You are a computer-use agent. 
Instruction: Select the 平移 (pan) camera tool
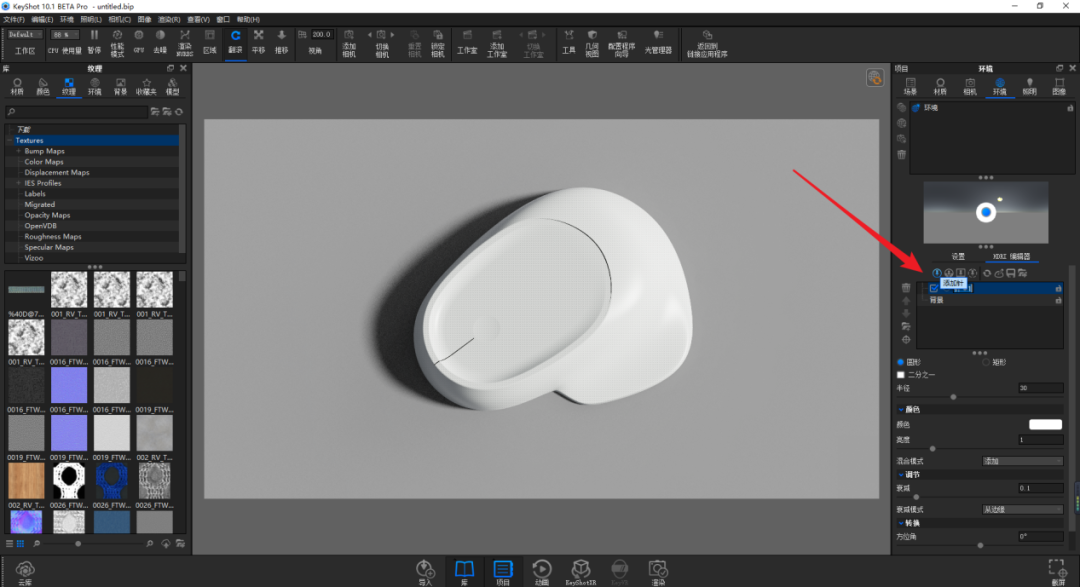[258, 42]
